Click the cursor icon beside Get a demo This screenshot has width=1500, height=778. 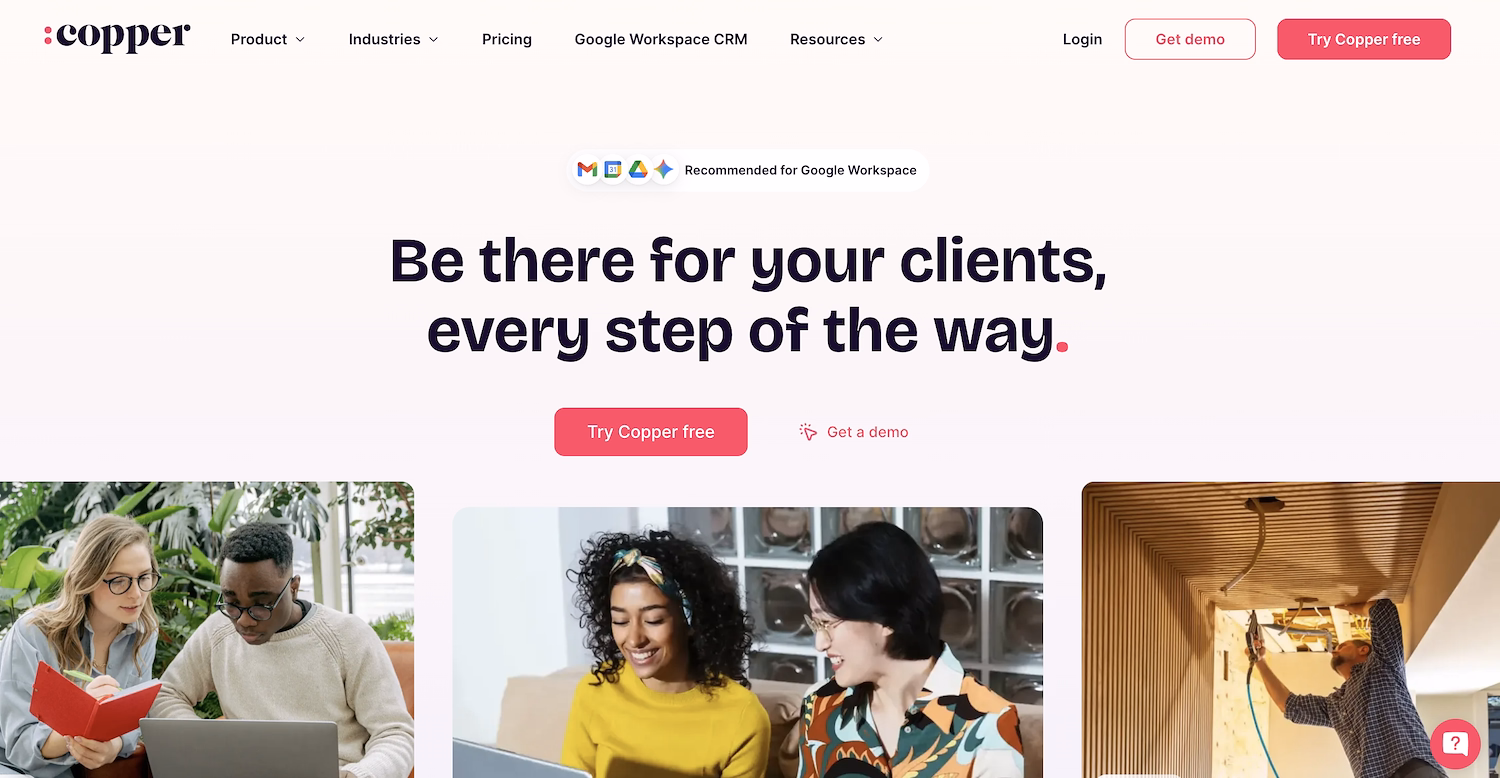[x=808, y=432]
